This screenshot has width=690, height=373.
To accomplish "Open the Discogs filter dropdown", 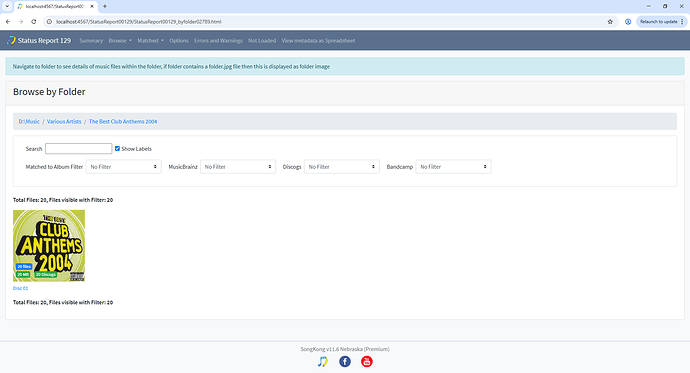I will point(342,167).
